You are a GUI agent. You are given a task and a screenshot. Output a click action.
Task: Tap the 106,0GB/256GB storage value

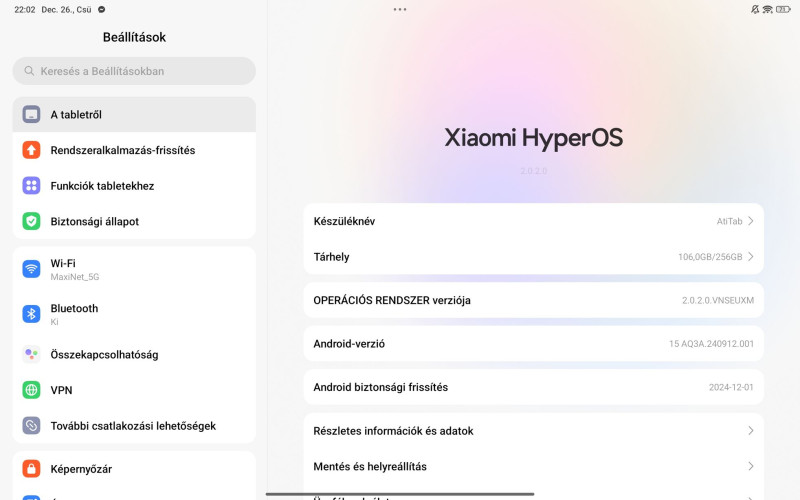(710, 257)
